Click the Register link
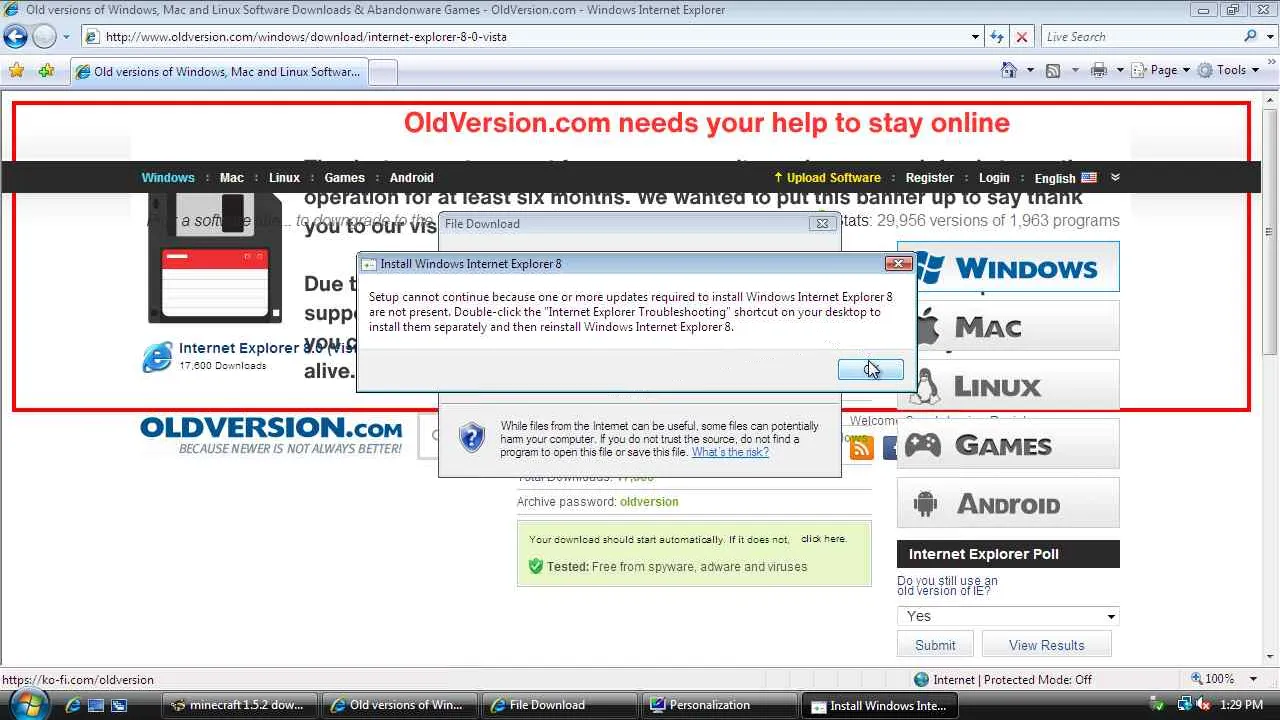 point(930,178)
